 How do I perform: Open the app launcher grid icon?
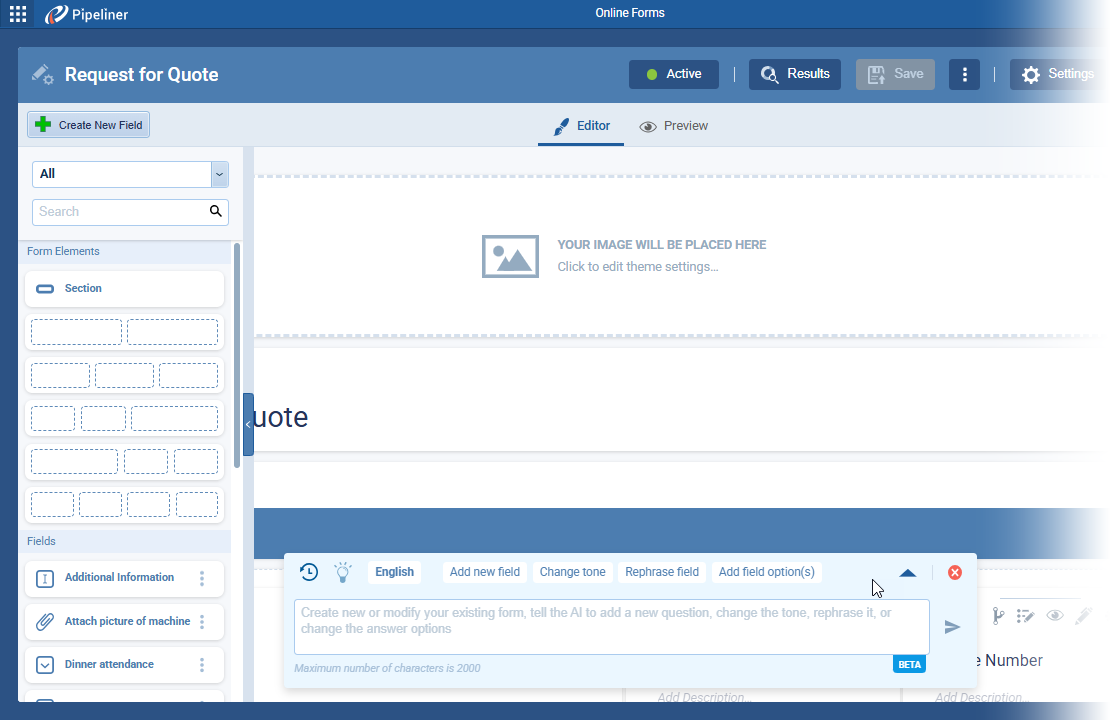pyautogui.click(x=18, y=14)
